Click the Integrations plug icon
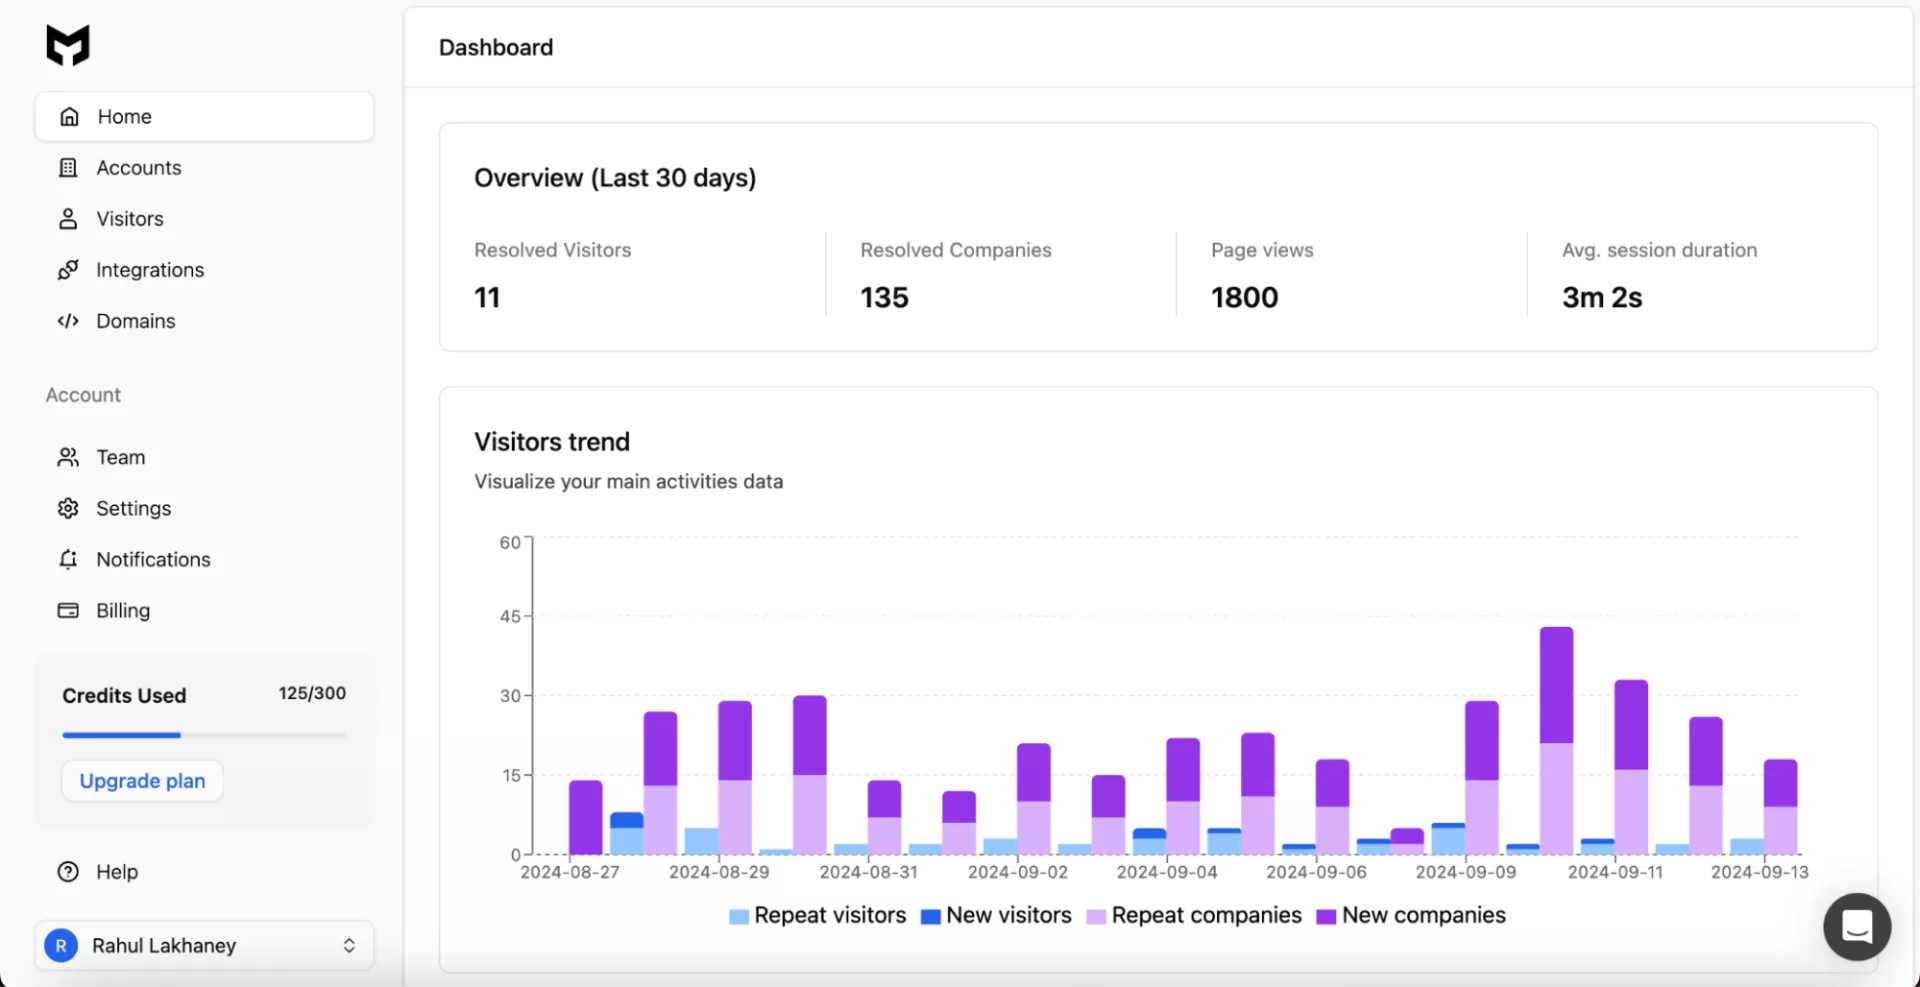This screenshot has height=987, width=1920. [68, 270]
